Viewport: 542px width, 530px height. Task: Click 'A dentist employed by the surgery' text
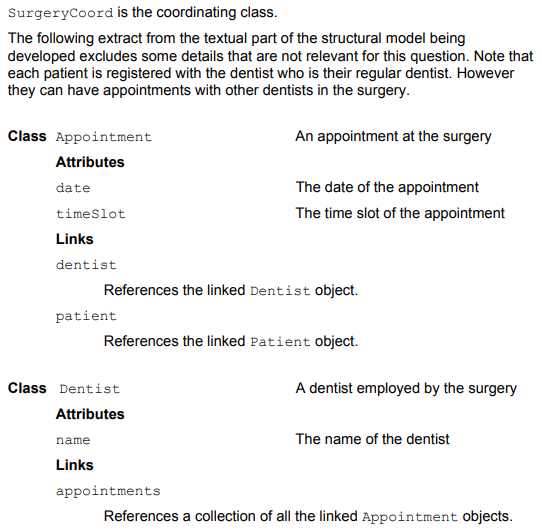pos(406,389)
